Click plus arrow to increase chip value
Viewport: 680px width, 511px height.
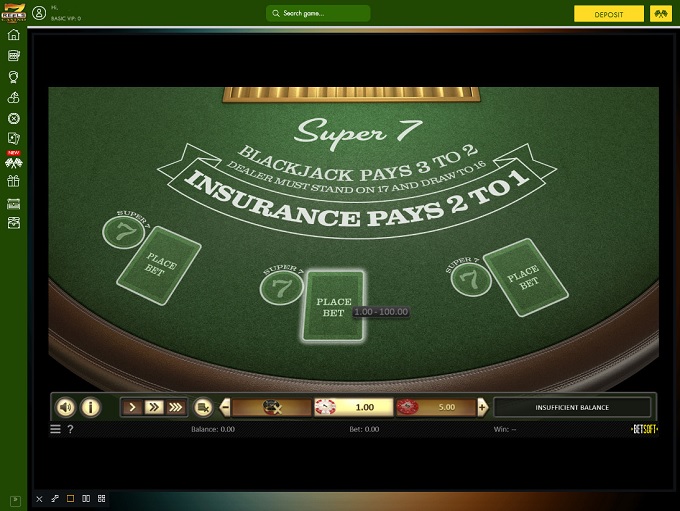pyautogui.click(x=483, y=407)
